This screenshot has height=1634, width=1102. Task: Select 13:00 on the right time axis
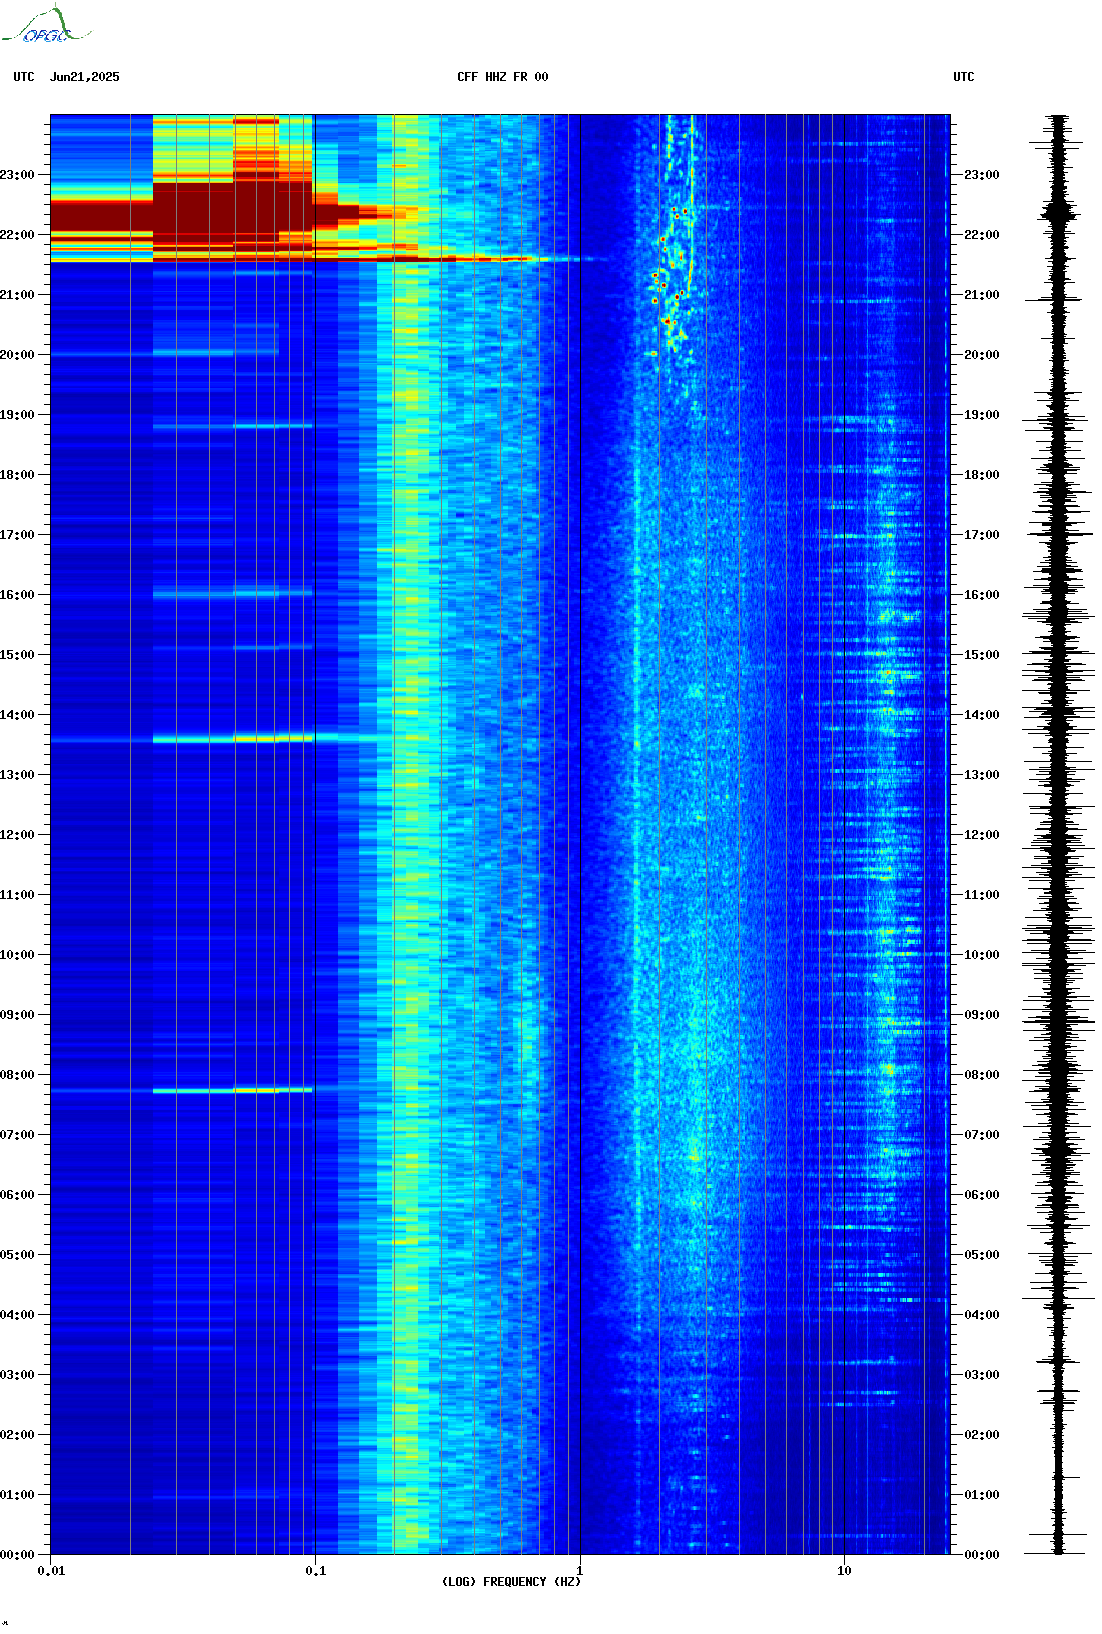[x=981, y=775]
